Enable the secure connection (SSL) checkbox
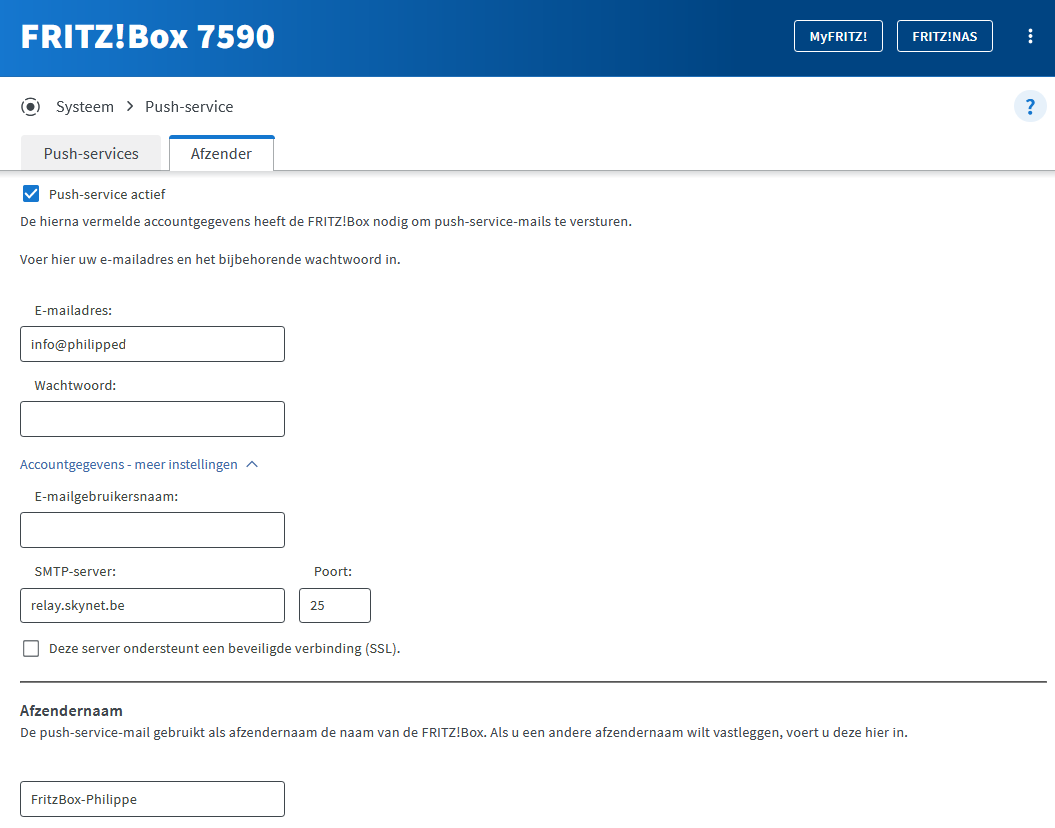Viewport: 1055px width, 828px height. (31, 648)
